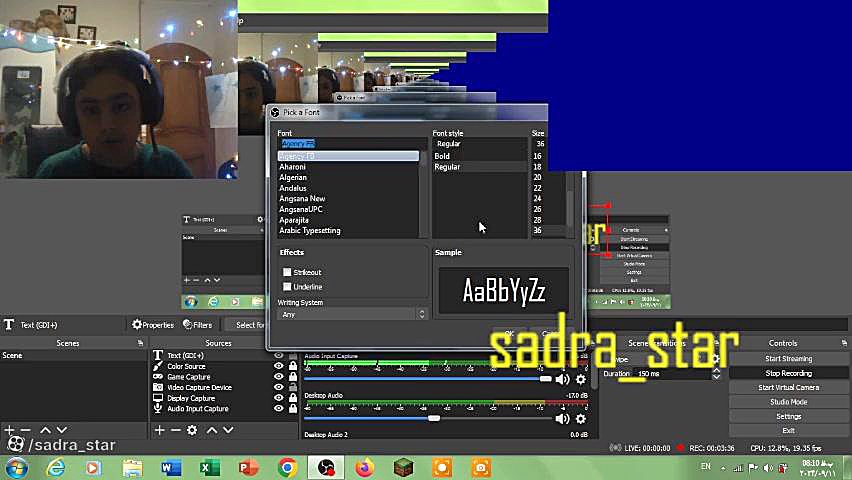Open Chrome from the taskbar

tap(287, 468)
